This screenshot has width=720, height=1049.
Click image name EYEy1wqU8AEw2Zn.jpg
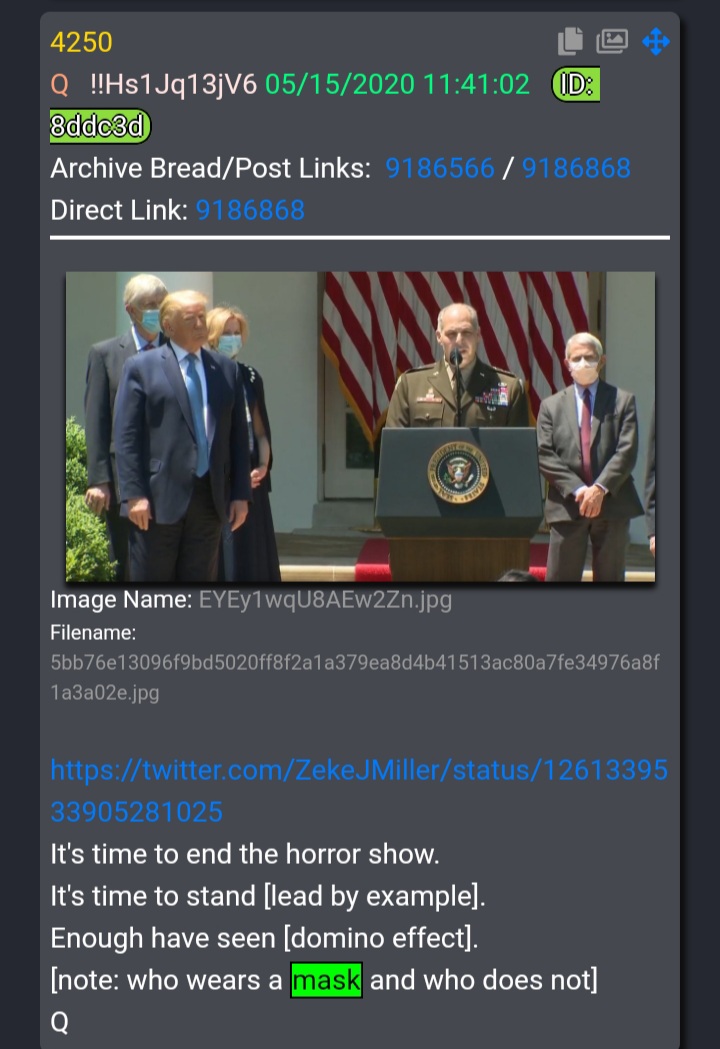point(325,599)
